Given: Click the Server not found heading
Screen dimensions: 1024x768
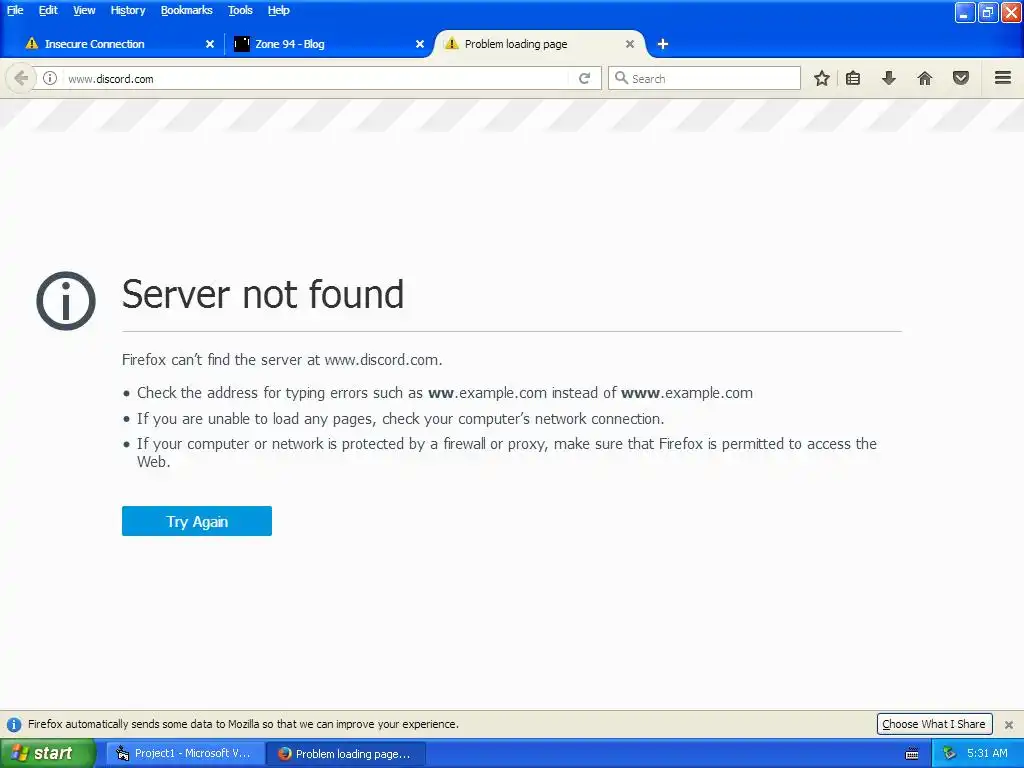Looking at the screenshot, I should click(x=263, y=294).
